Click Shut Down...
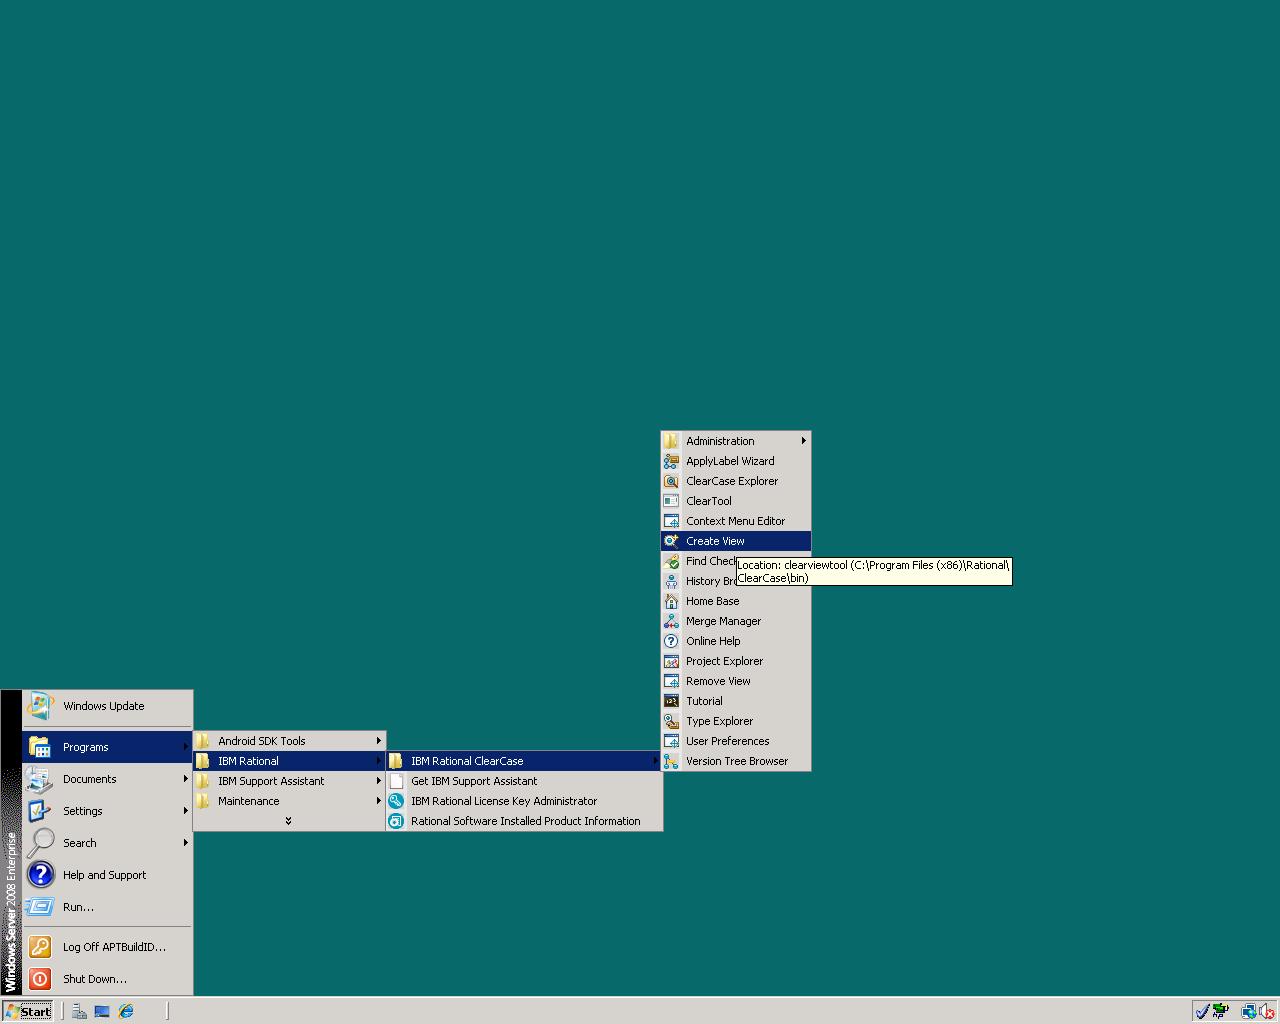The height and width of the screenshot is (1024, 1280). tap(107, 979)
